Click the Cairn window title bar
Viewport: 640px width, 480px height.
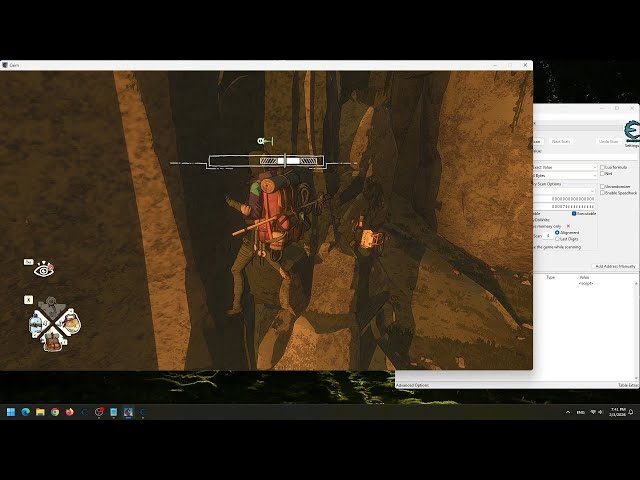[x=266, y=65]
